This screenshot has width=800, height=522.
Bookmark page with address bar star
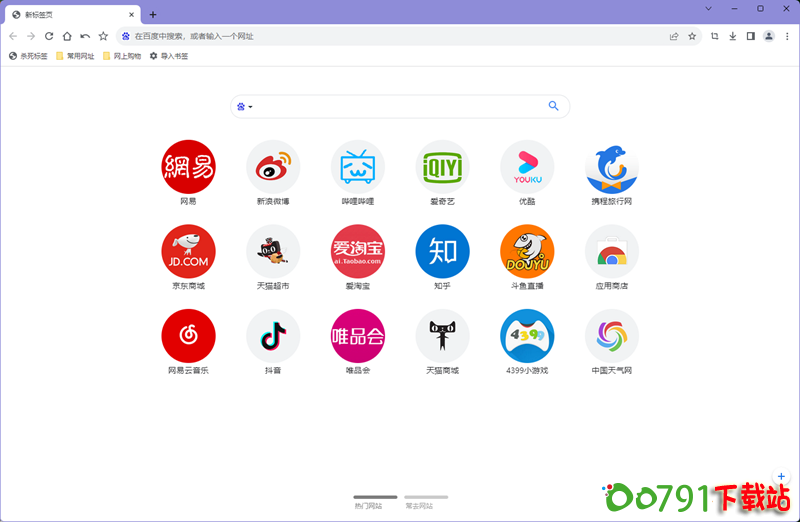click(x=692, y=36)
